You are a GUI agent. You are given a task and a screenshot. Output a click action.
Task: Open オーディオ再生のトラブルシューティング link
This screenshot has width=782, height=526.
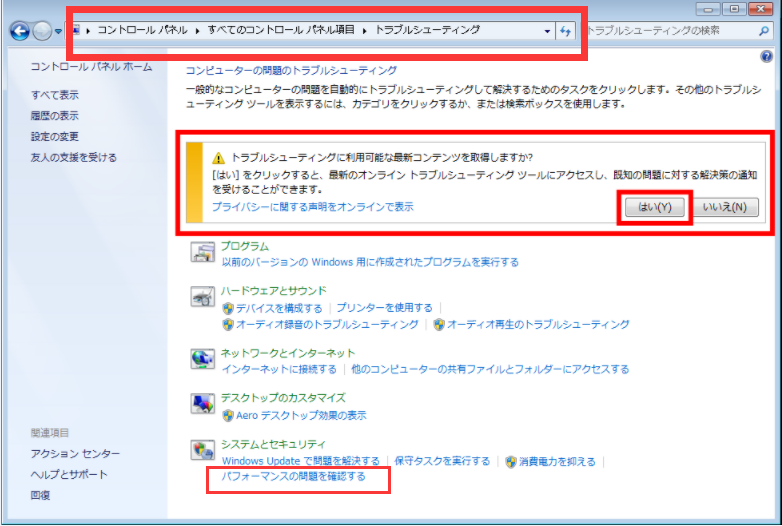(x=538, y=325)
